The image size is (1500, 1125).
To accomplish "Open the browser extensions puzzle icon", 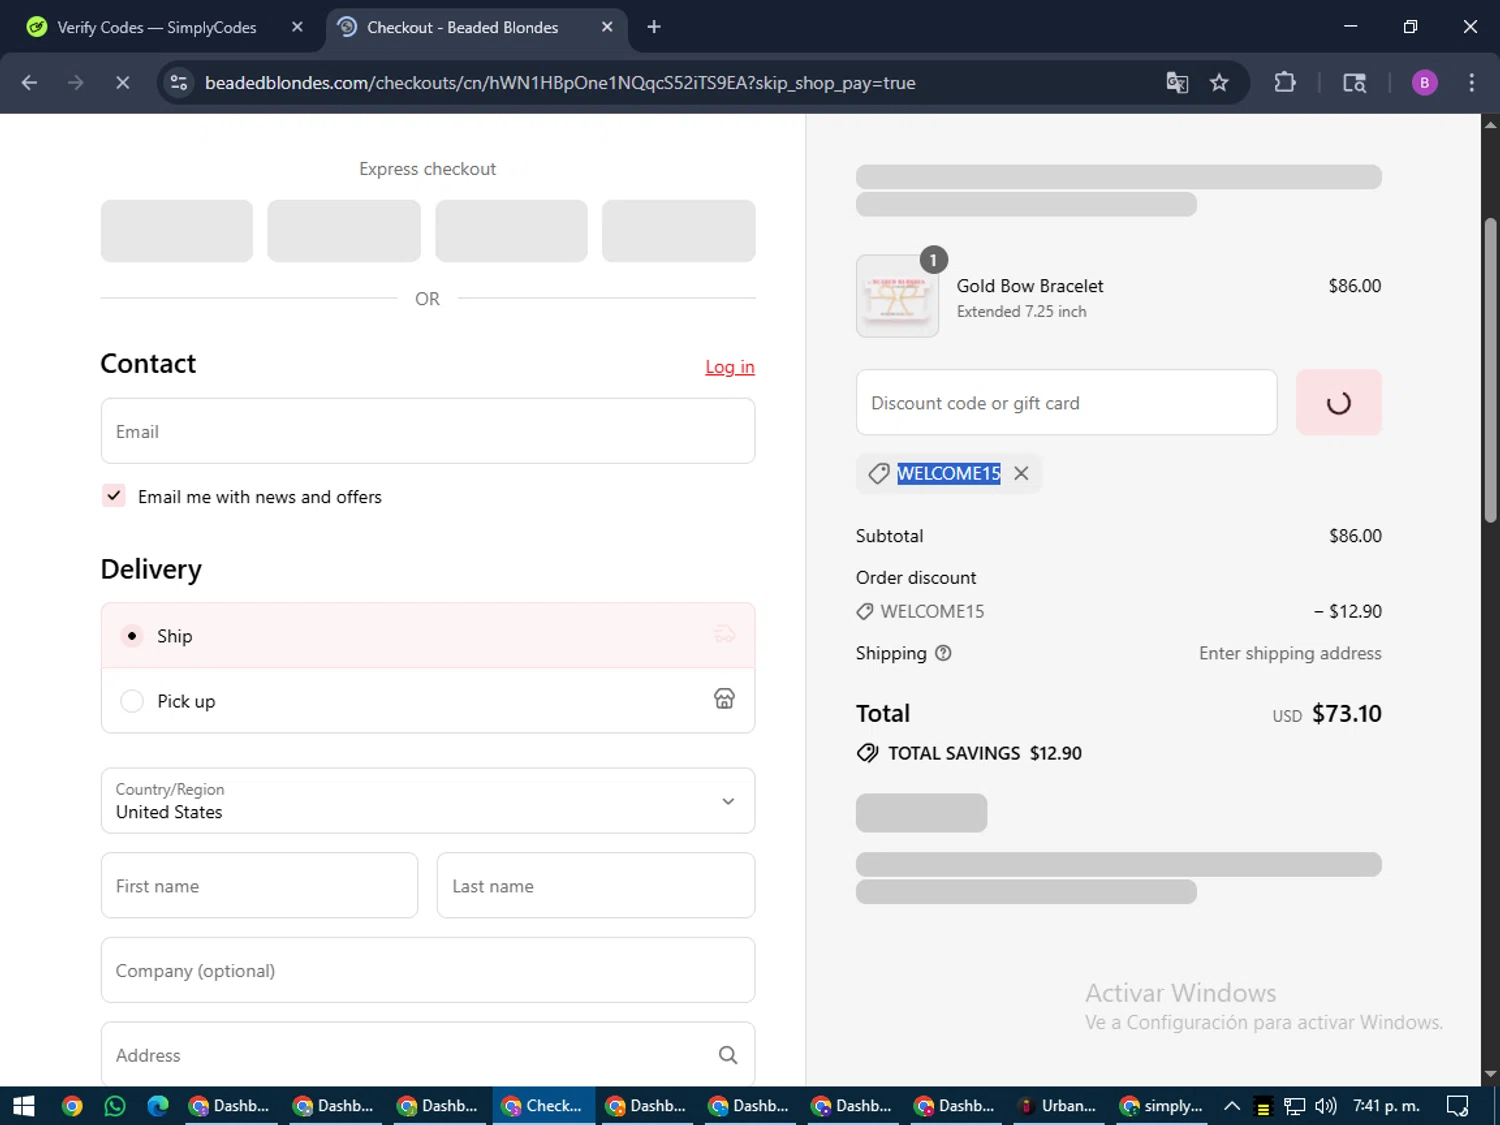I will point(1285,83).
